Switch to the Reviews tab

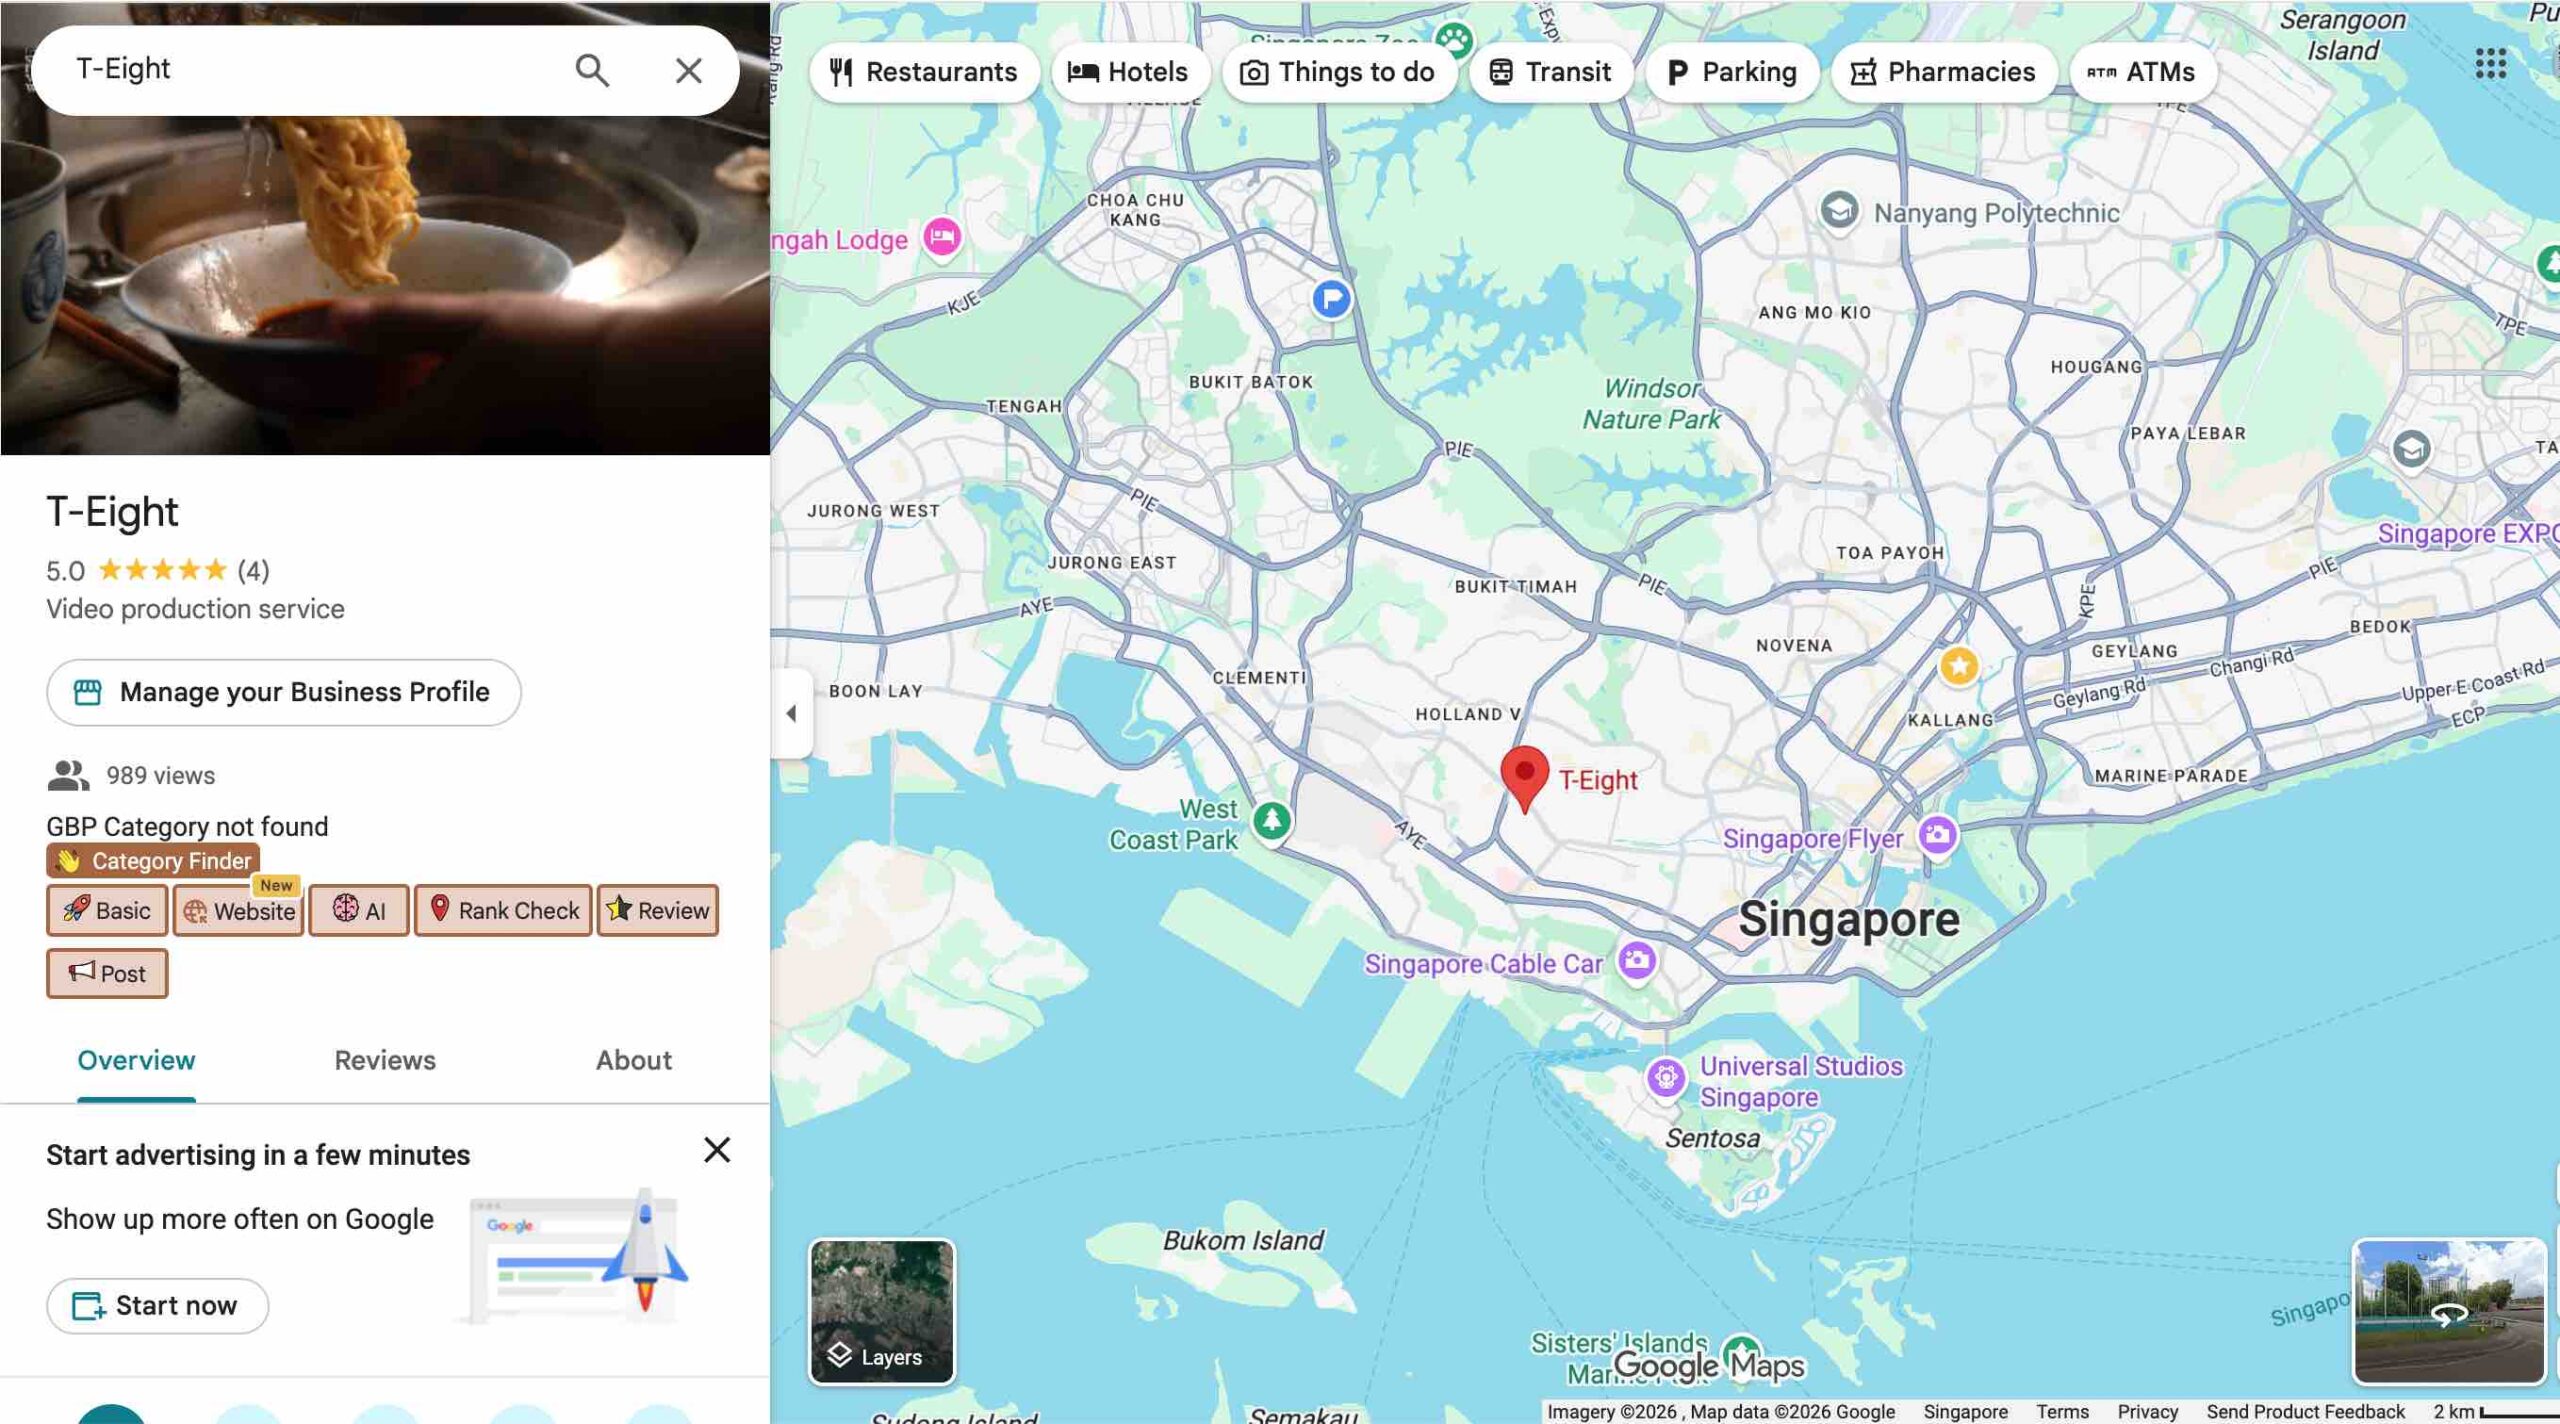(x=385, y=1060)
